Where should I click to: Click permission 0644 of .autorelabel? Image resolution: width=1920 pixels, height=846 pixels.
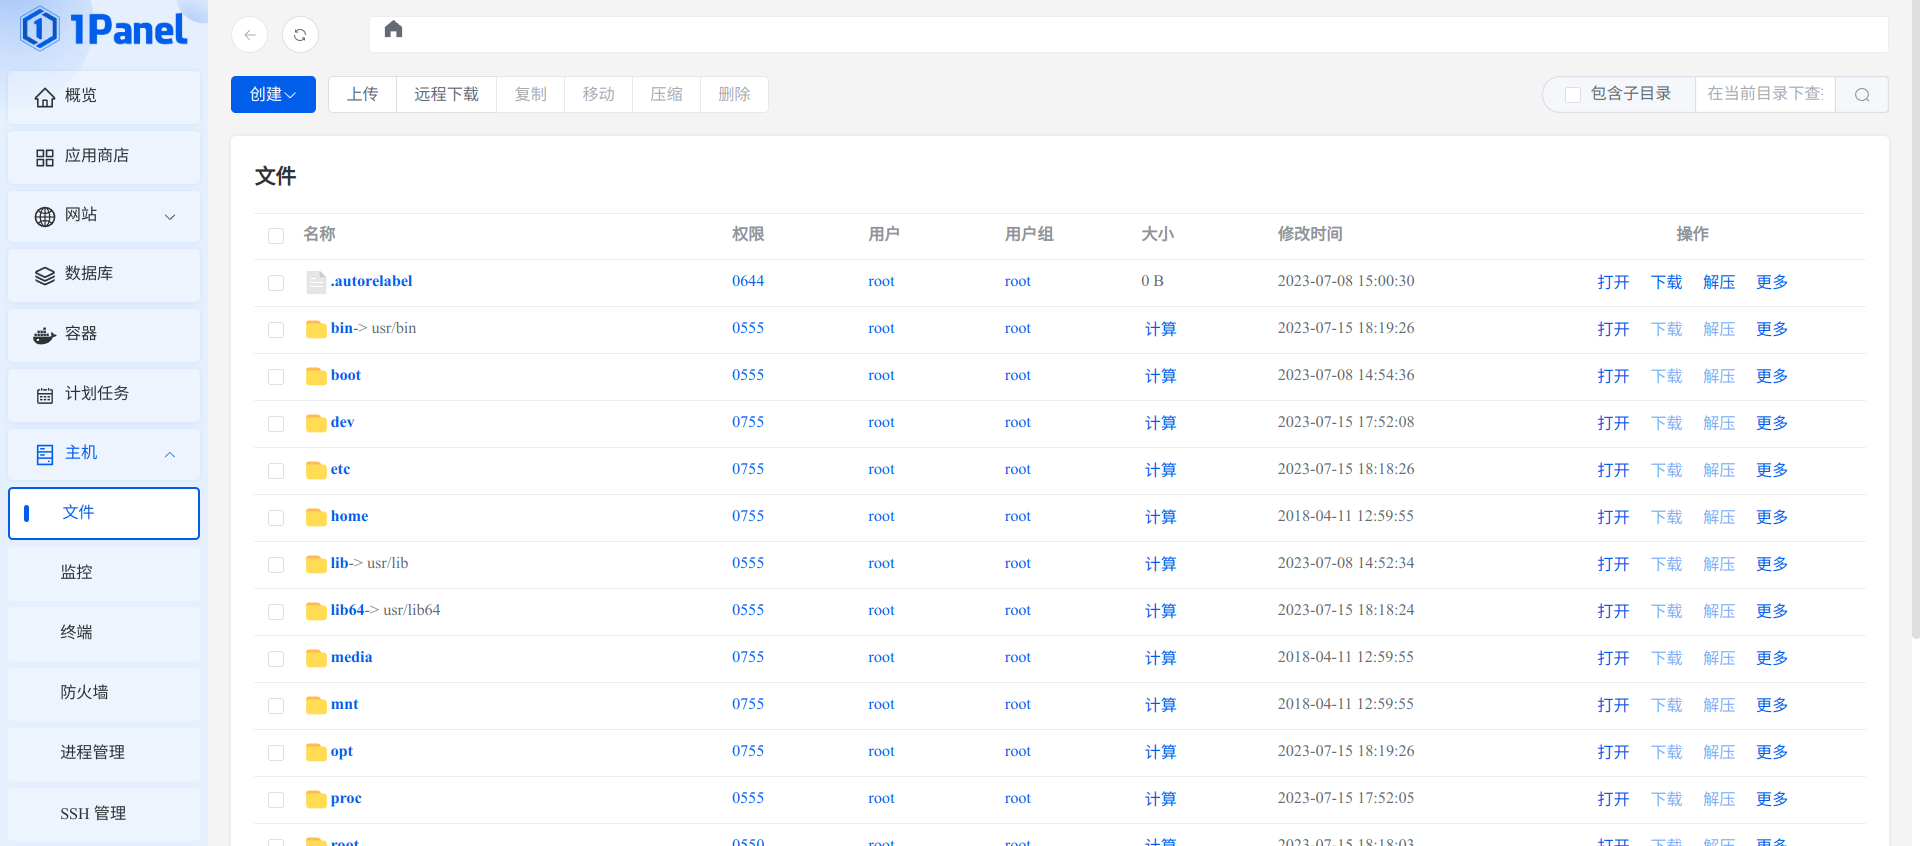(x=748, y=281)
